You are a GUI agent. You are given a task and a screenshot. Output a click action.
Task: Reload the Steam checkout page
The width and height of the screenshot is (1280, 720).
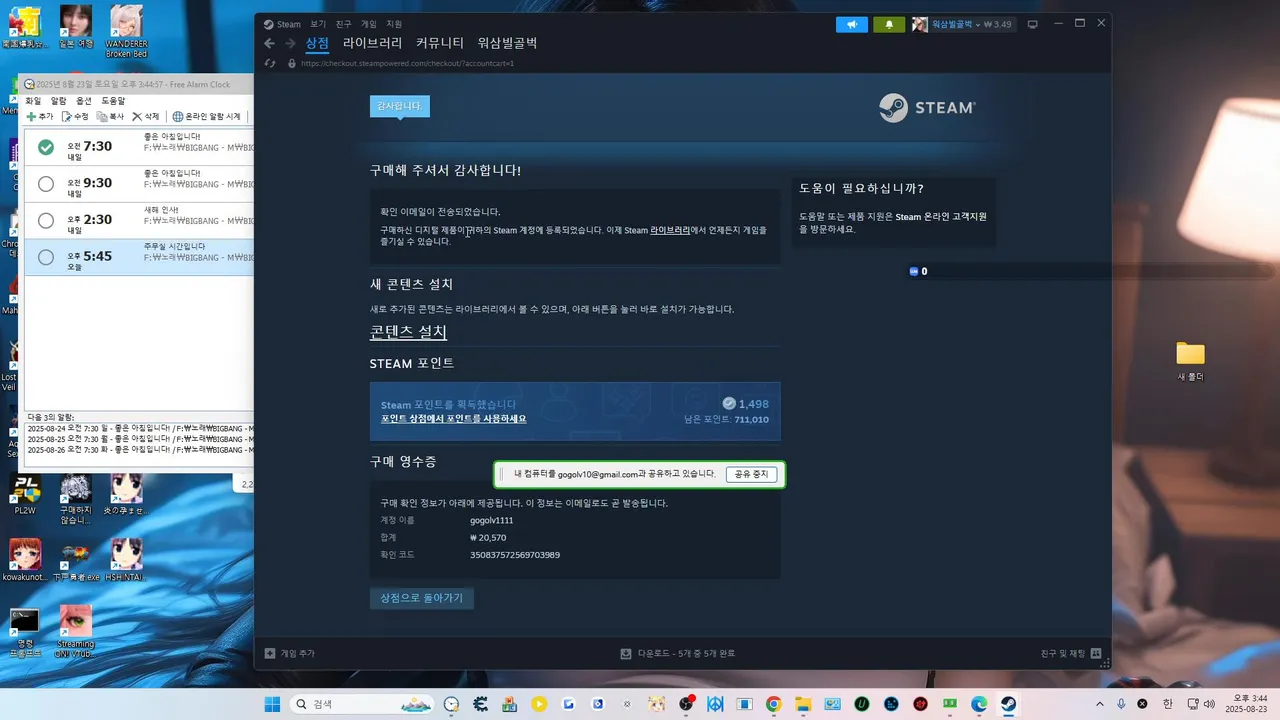[270, 63]
